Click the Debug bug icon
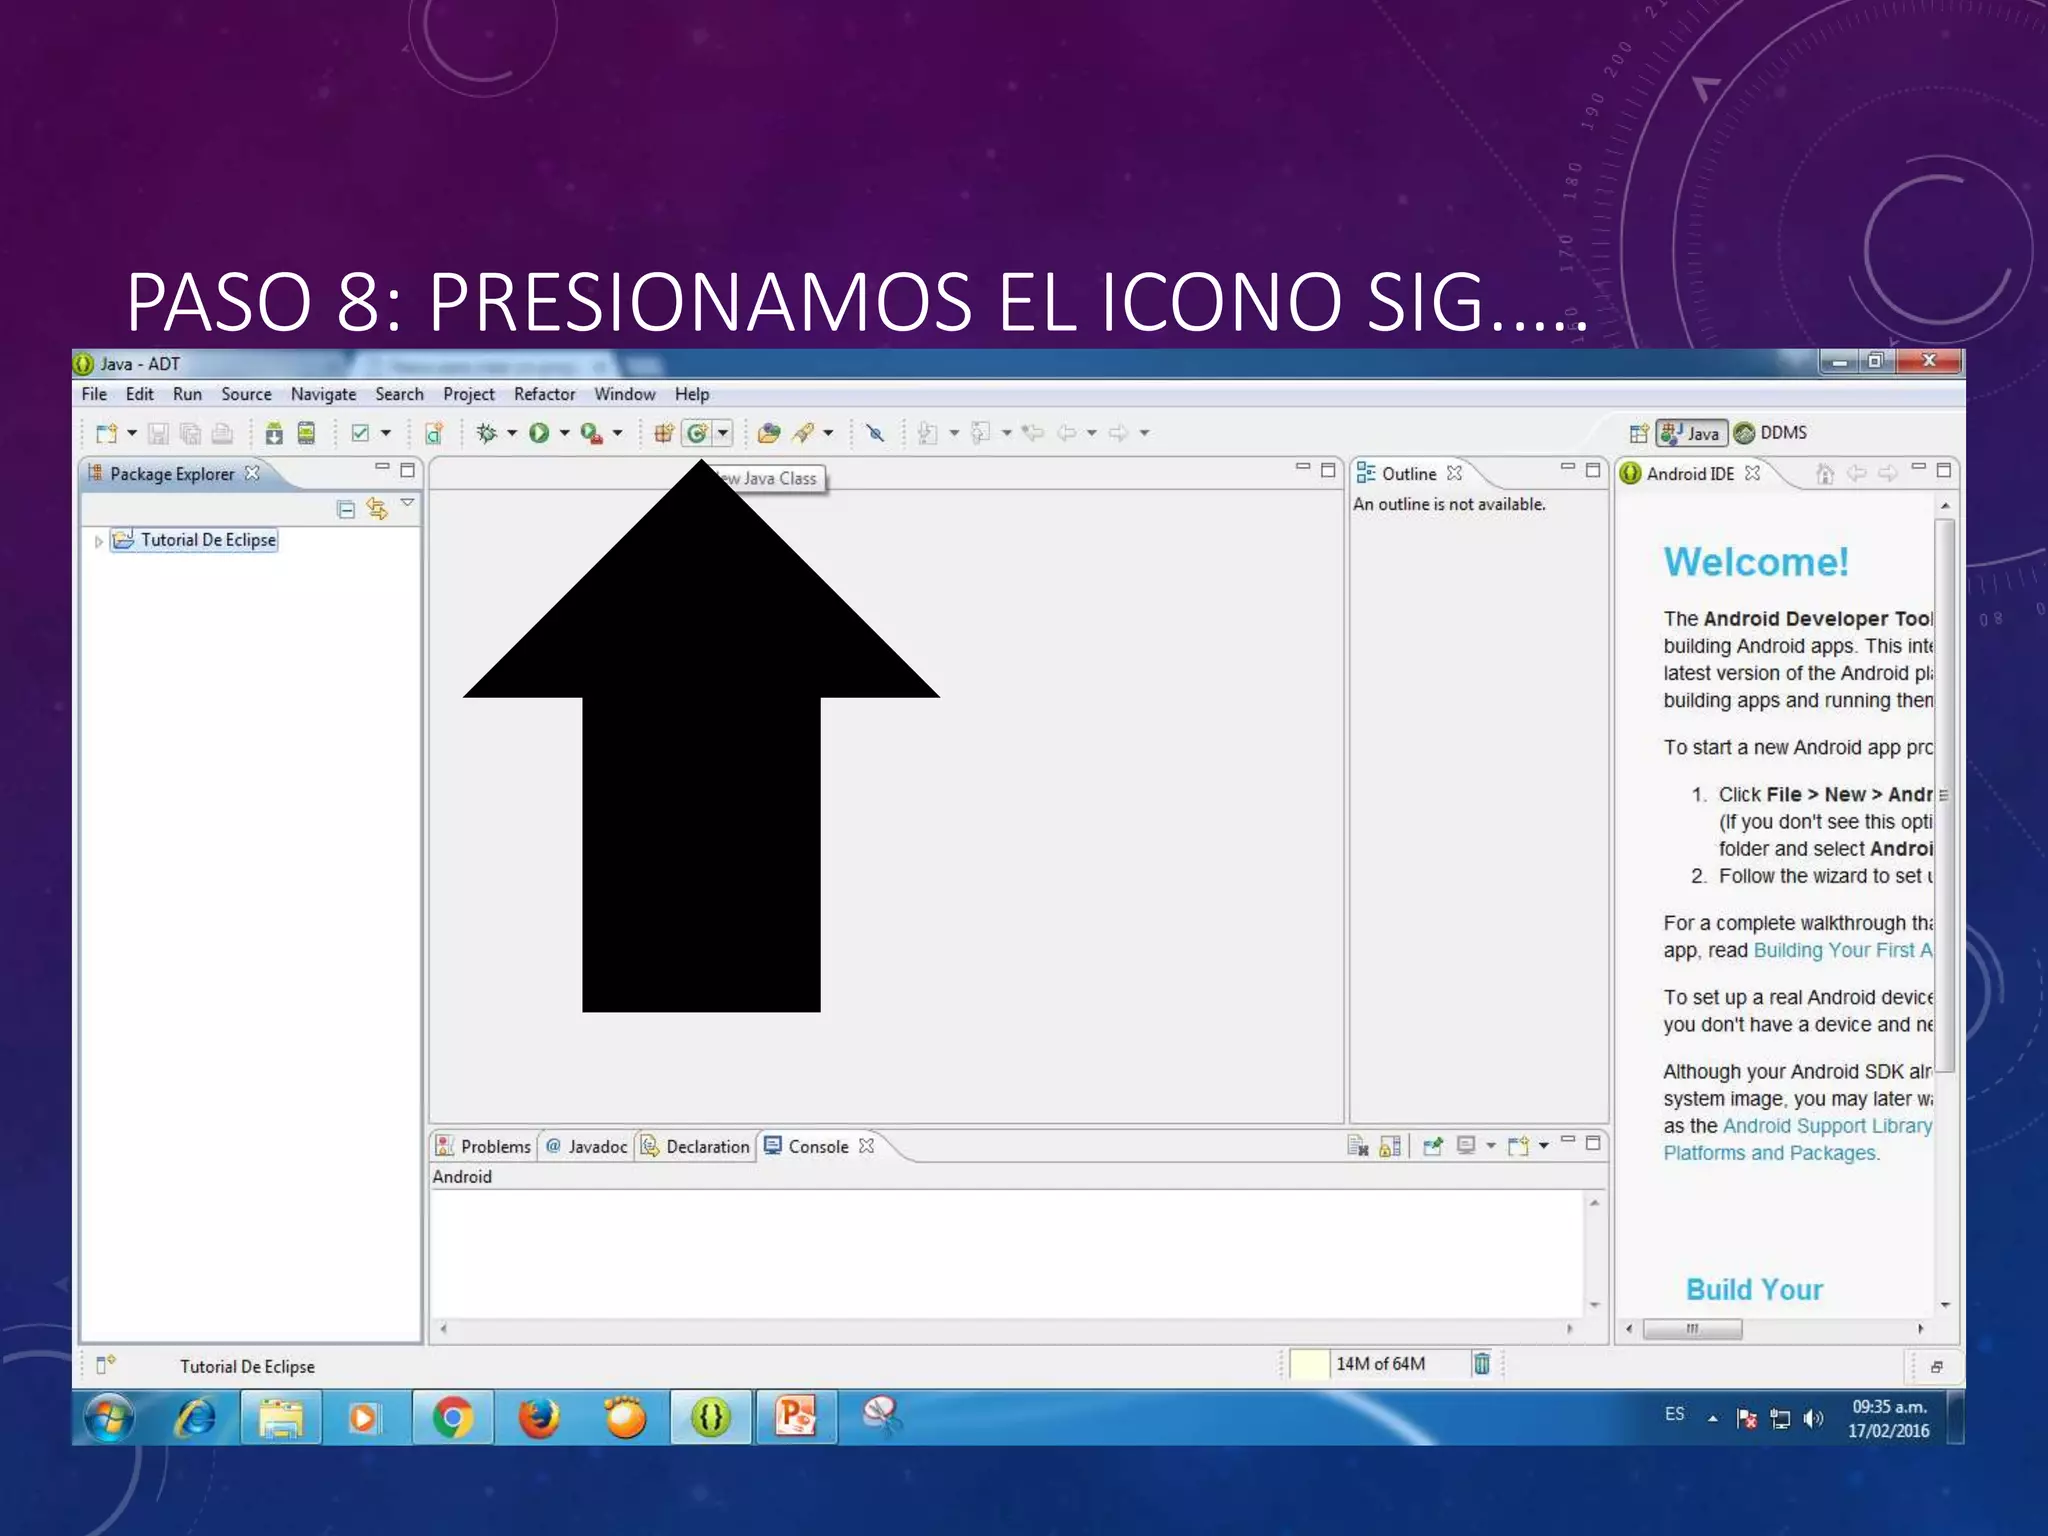 487,433
